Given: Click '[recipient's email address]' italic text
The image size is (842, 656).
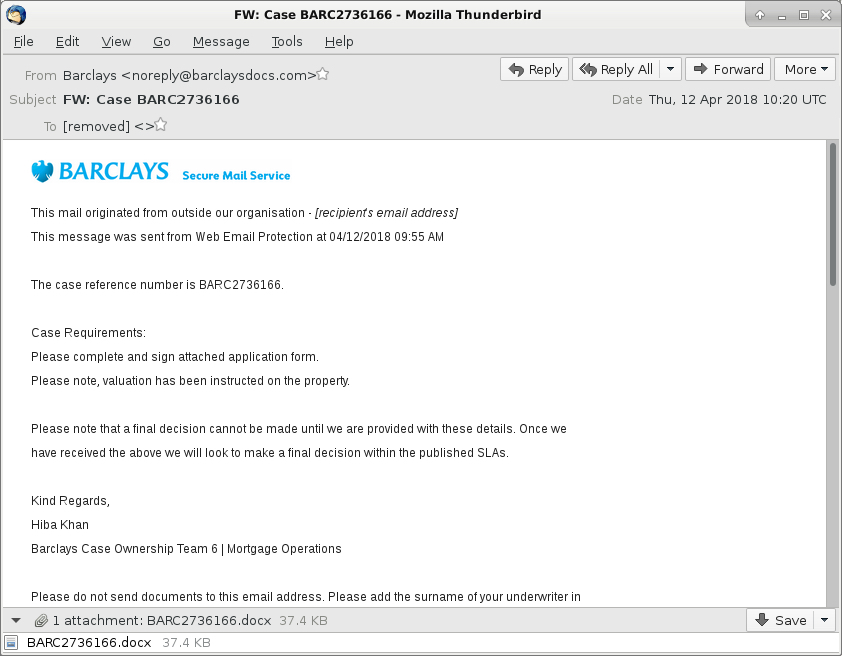Looking at the screenshot, I should pyautogui.click(x=387, y=213).
